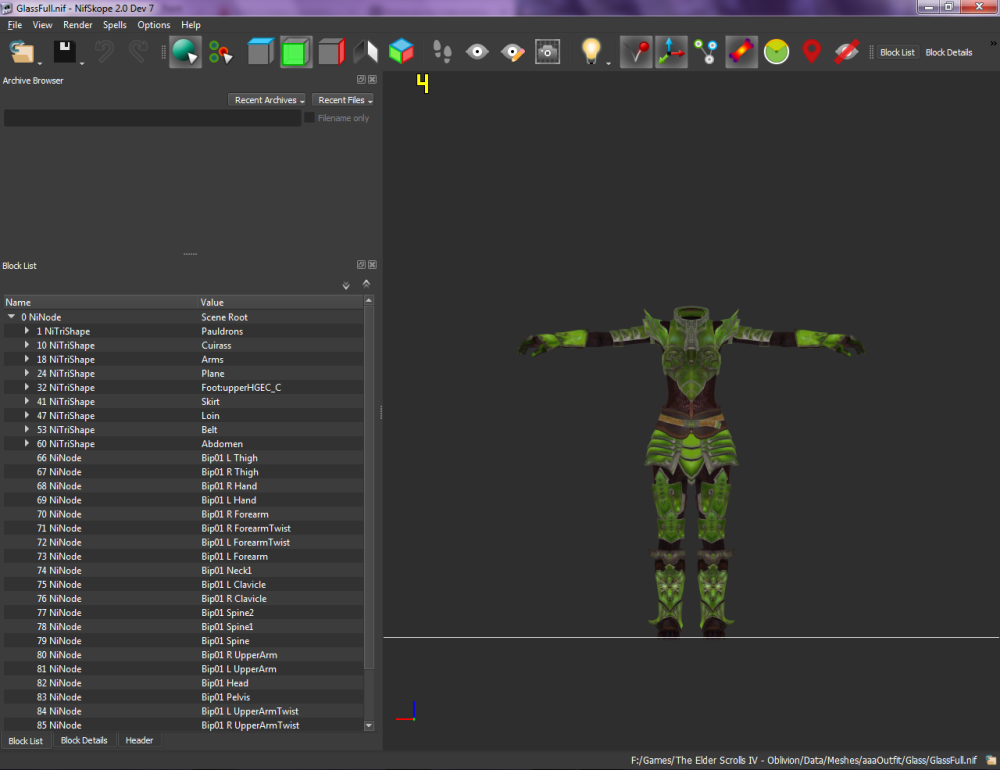Select the object selection sphere tool

(185, 52)
